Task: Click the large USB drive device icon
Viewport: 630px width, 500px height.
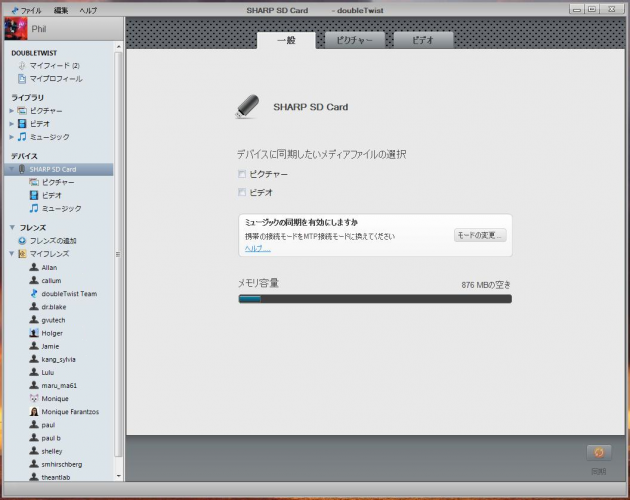Action: [x=247, y=107]
